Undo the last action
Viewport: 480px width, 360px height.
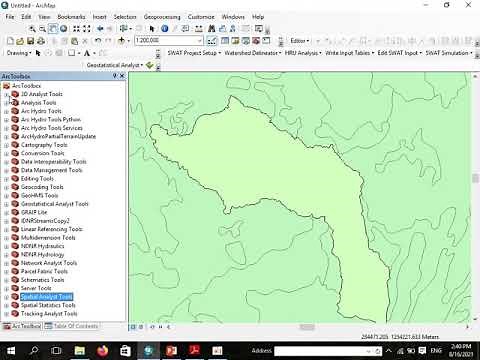click(98, 41)
